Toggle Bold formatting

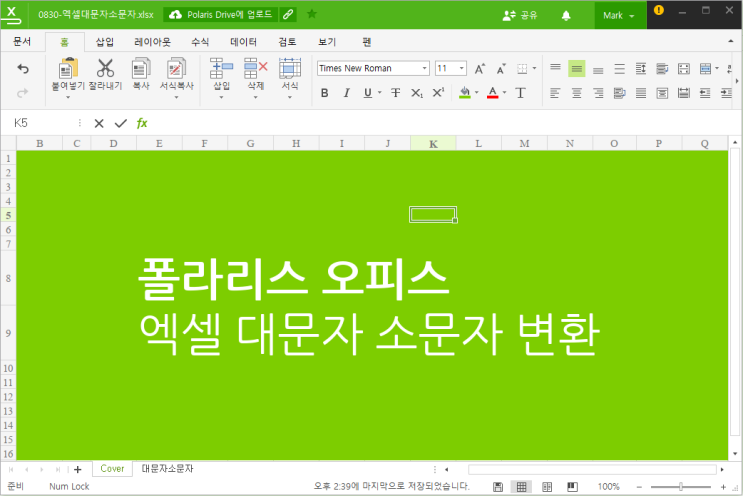pos(325,93)
